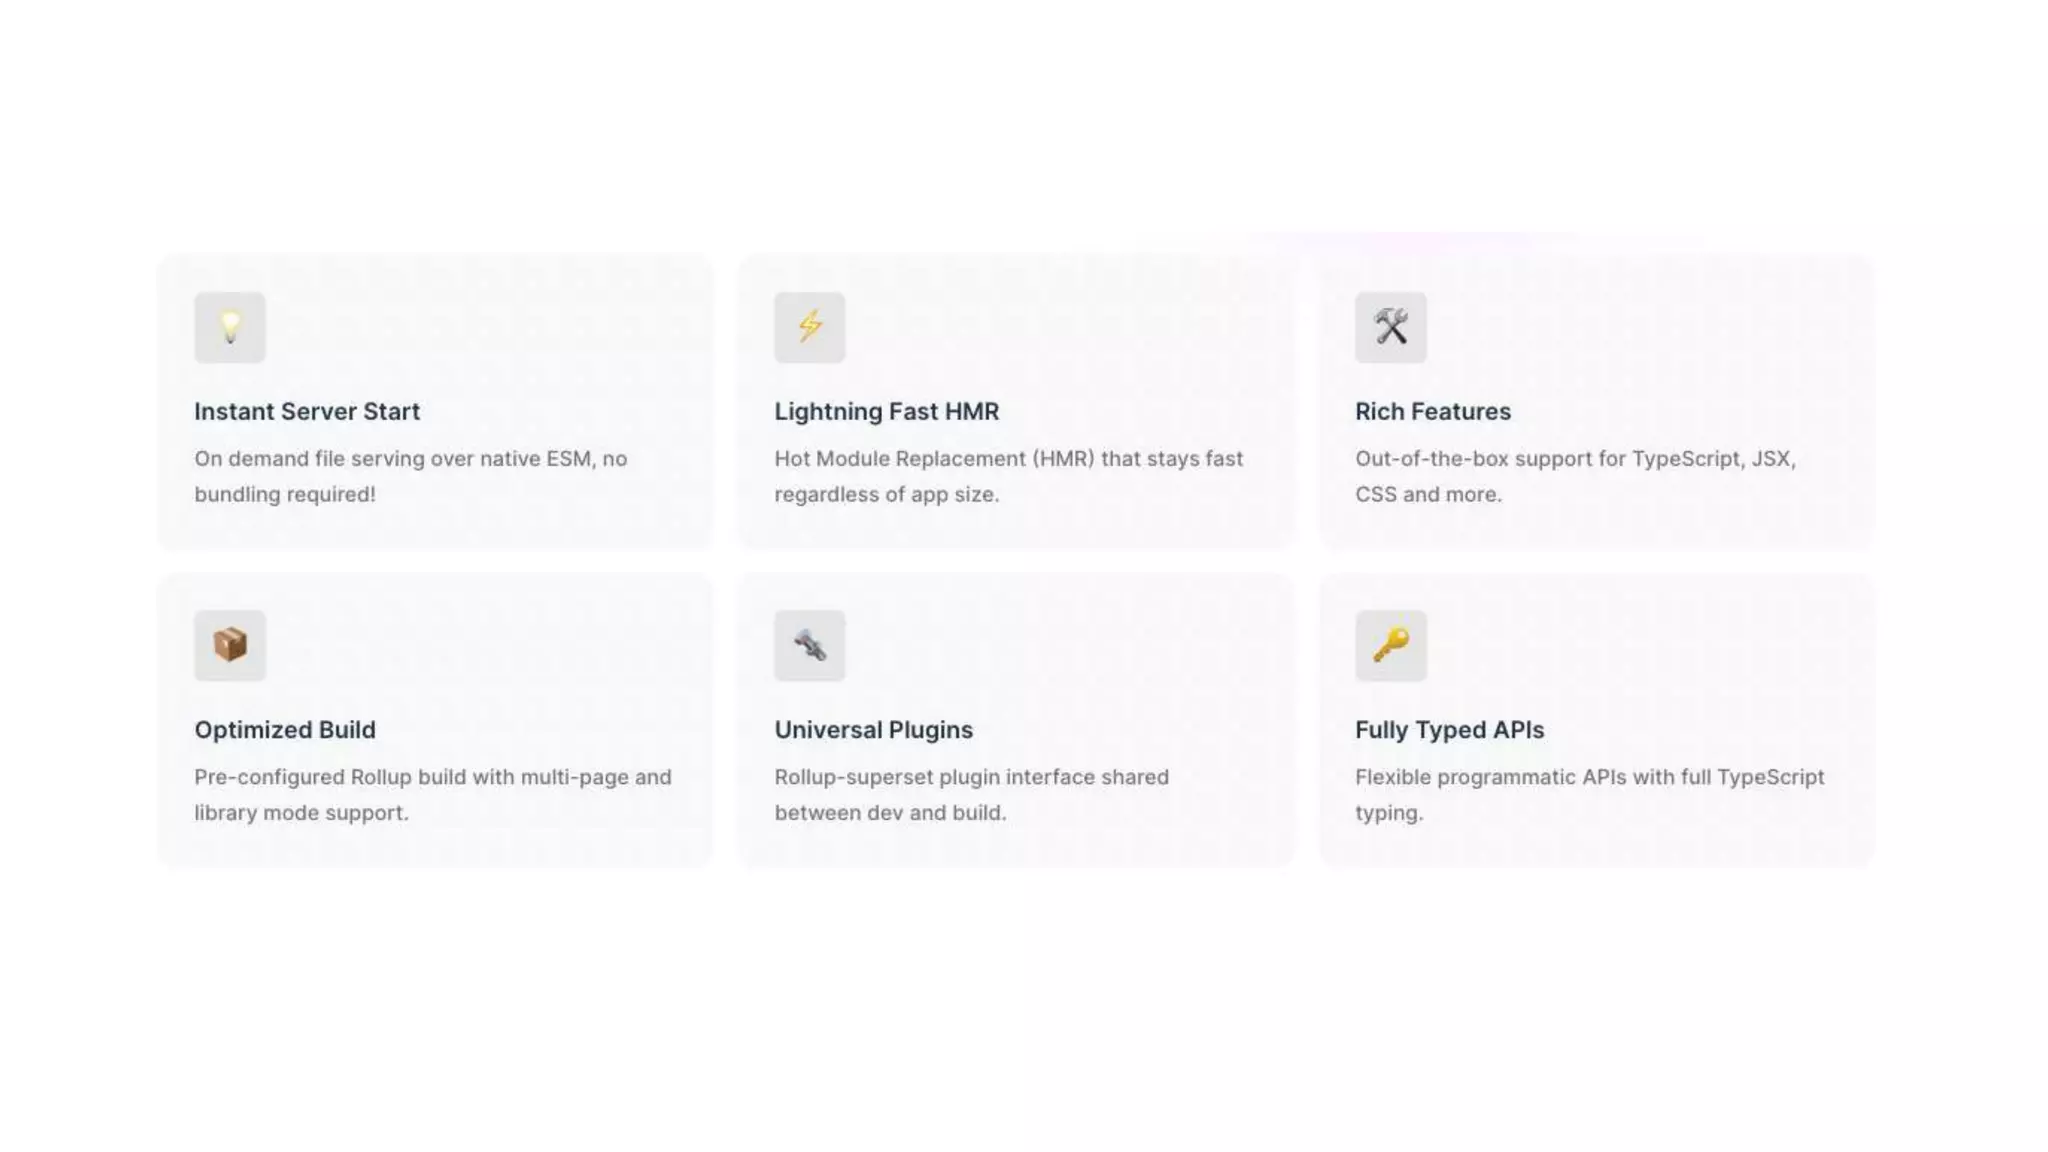Click the lightning bolt icon

pyautogui.click(x=809, y=327)
